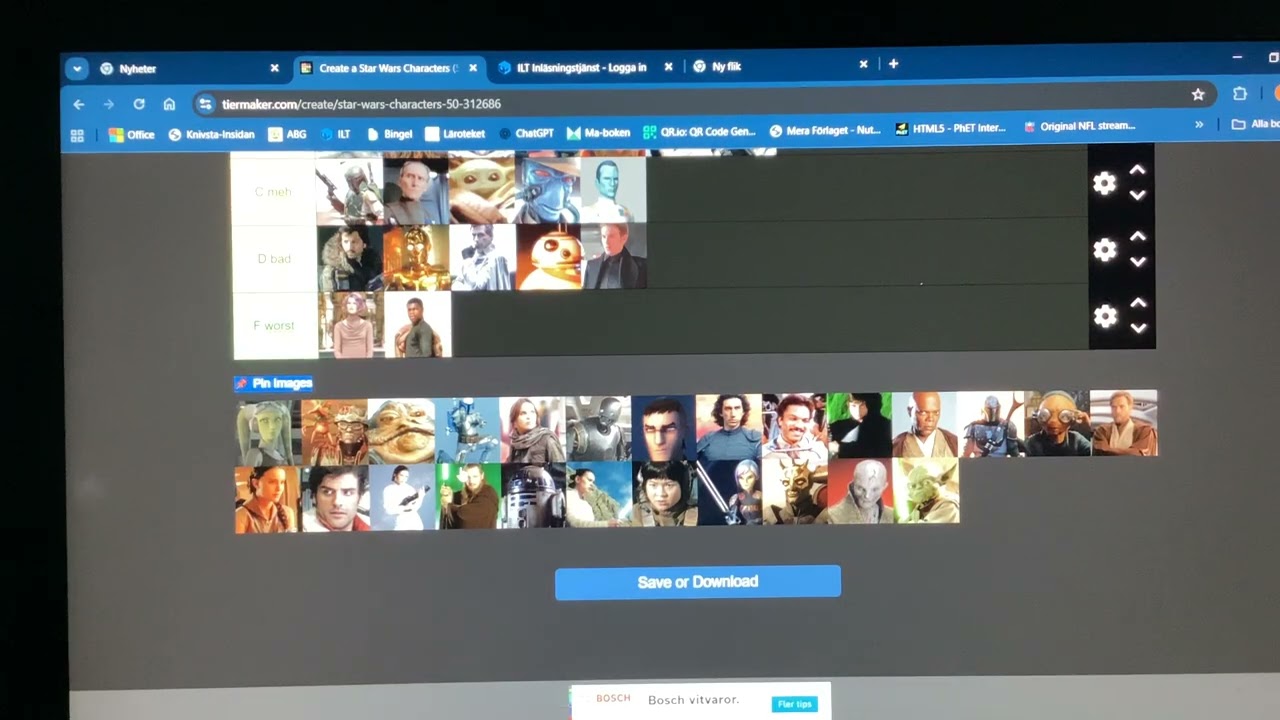This screenshot has height=720, width=1280.
Task: Move D bad tier down with arrow
Action: click(x=1137, y=261)
